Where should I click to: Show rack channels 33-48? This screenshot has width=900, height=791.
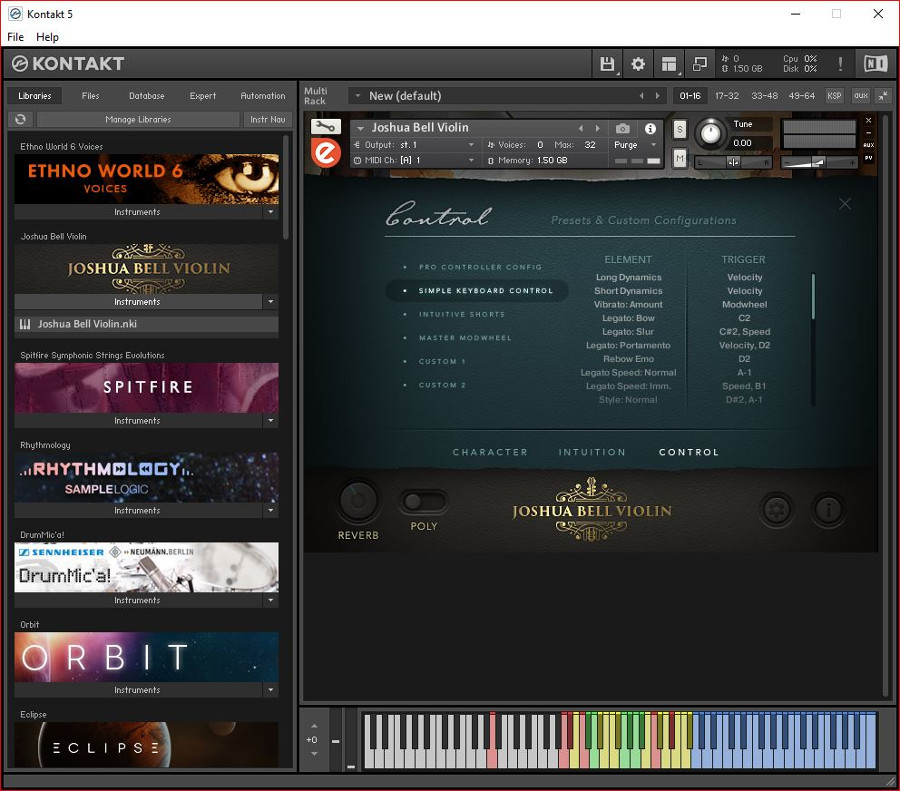[x=765, y=96]
